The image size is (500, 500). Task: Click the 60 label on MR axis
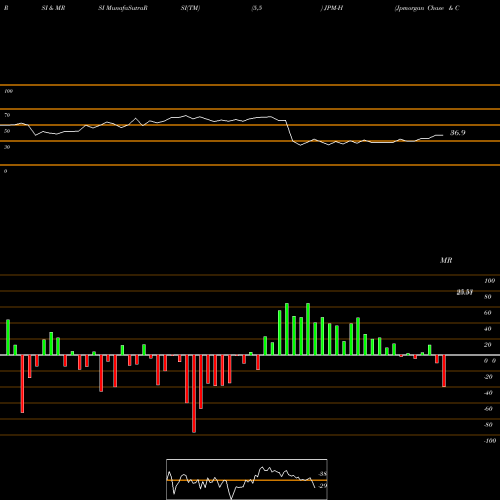pyautogui.click(x=488, y=313)
